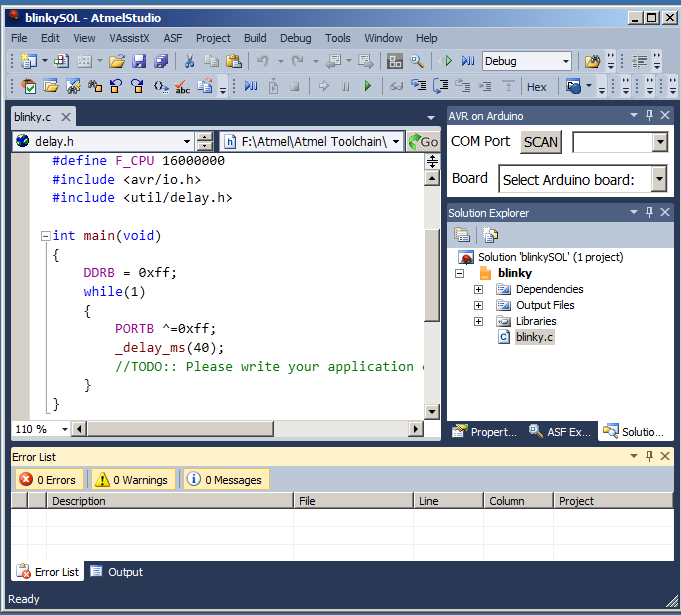Toggle Hex display mode
681x615 pixels.
(536, 87)
